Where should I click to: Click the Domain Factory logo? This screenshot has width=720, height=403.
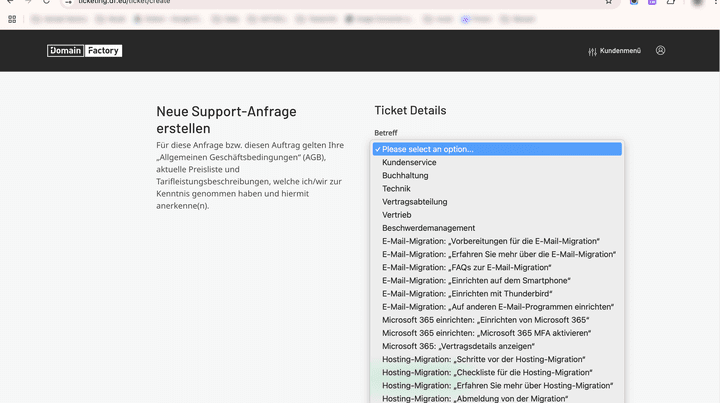(84, 50)
